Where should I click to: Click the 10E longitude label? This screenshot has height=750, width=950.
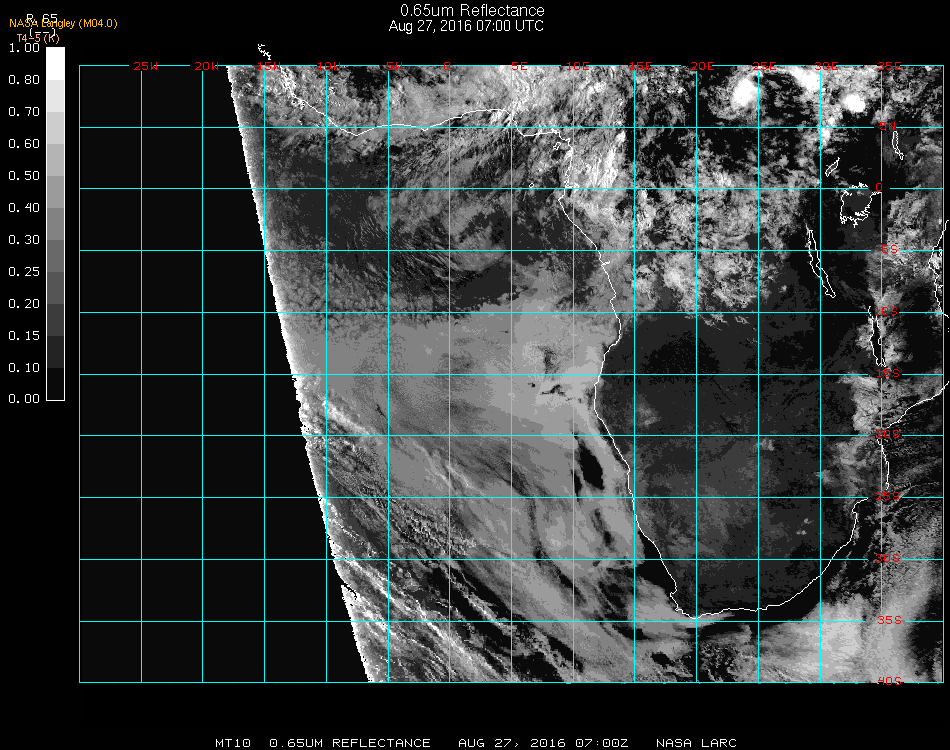point(578,66)
